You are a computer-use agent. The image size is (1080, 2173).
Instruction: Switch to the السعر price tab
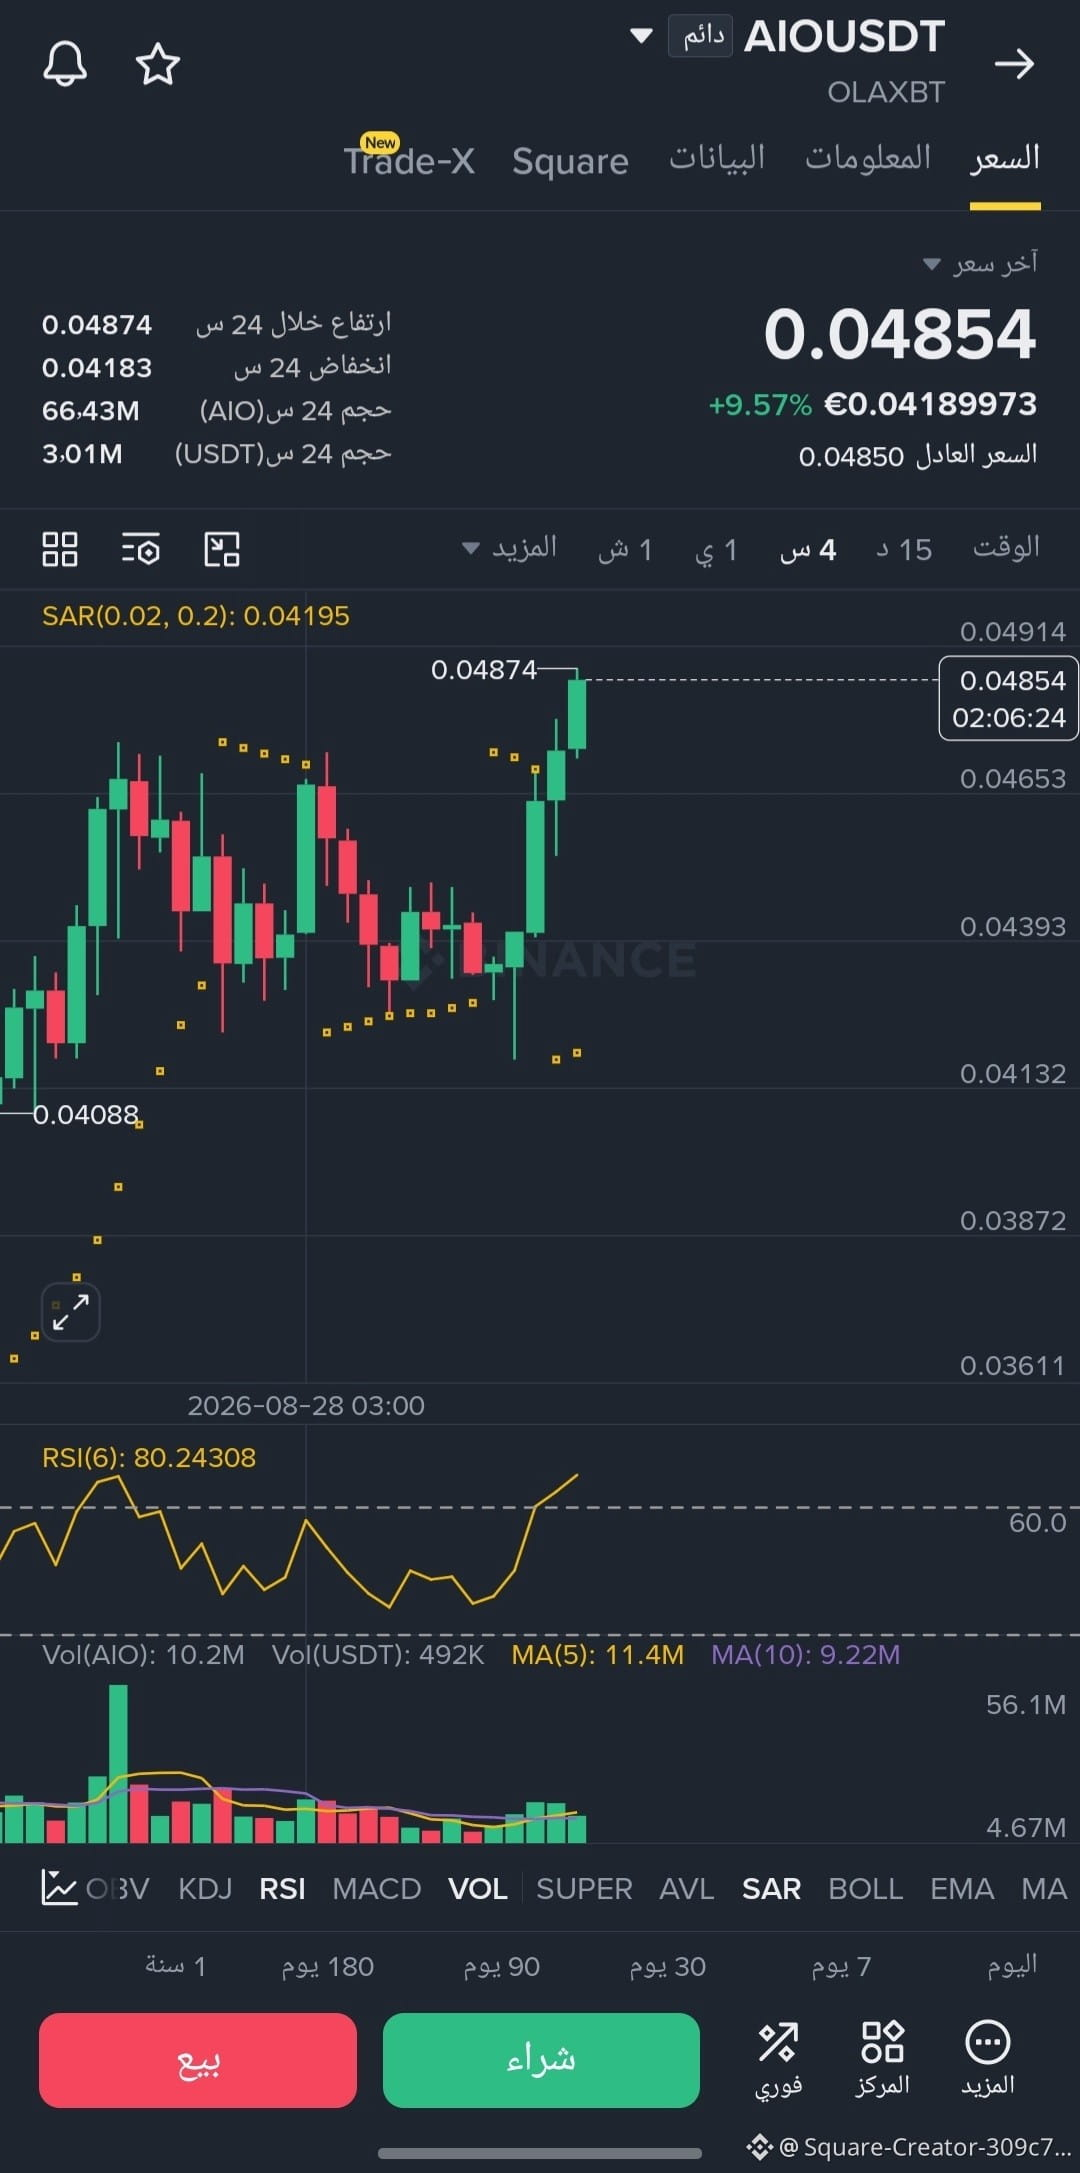click(1005, 160)
